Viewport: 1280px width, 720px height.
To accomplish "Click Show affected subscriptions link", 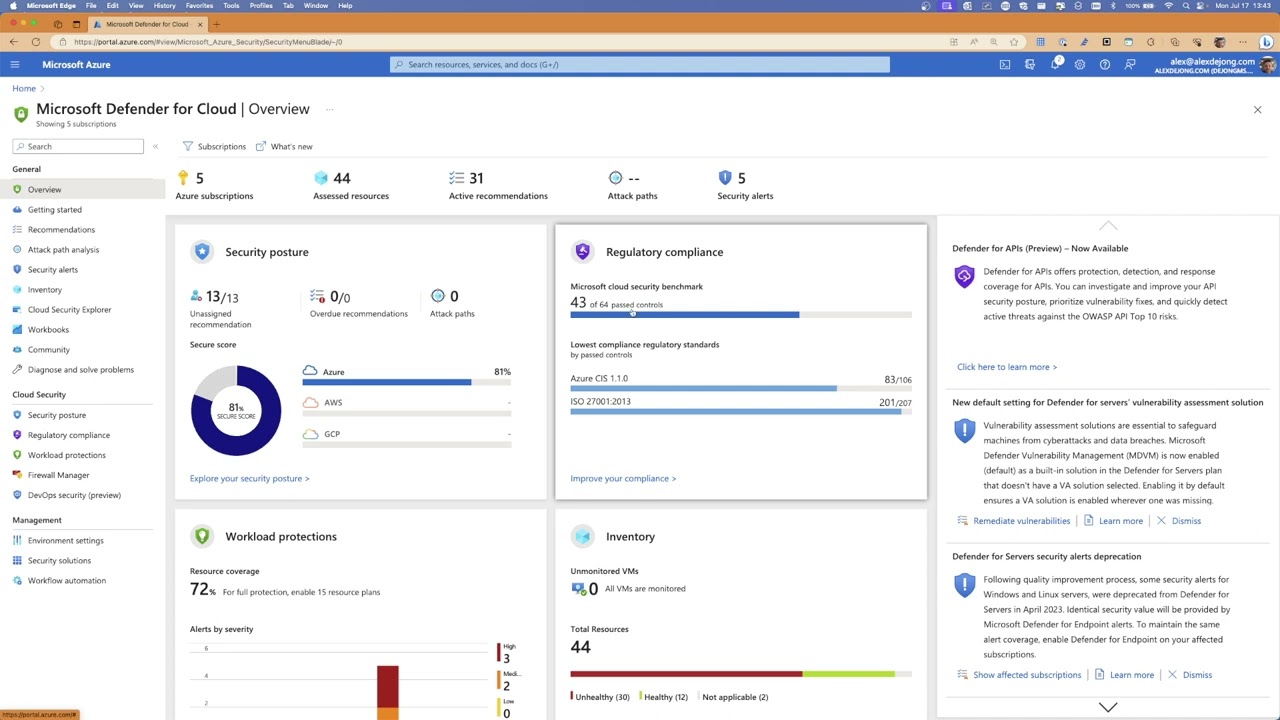I will click(x=1027, y=675).
